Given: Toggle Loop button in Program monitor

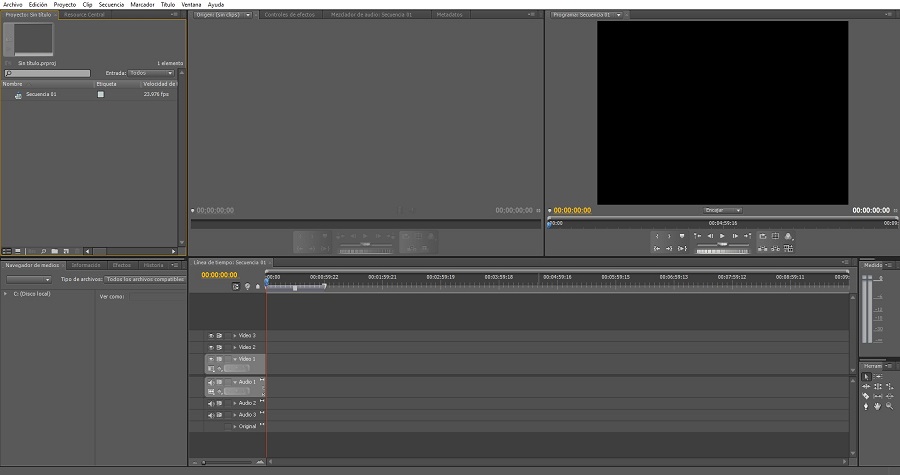Looking at the screenshot, I should (x=763, y=236).
